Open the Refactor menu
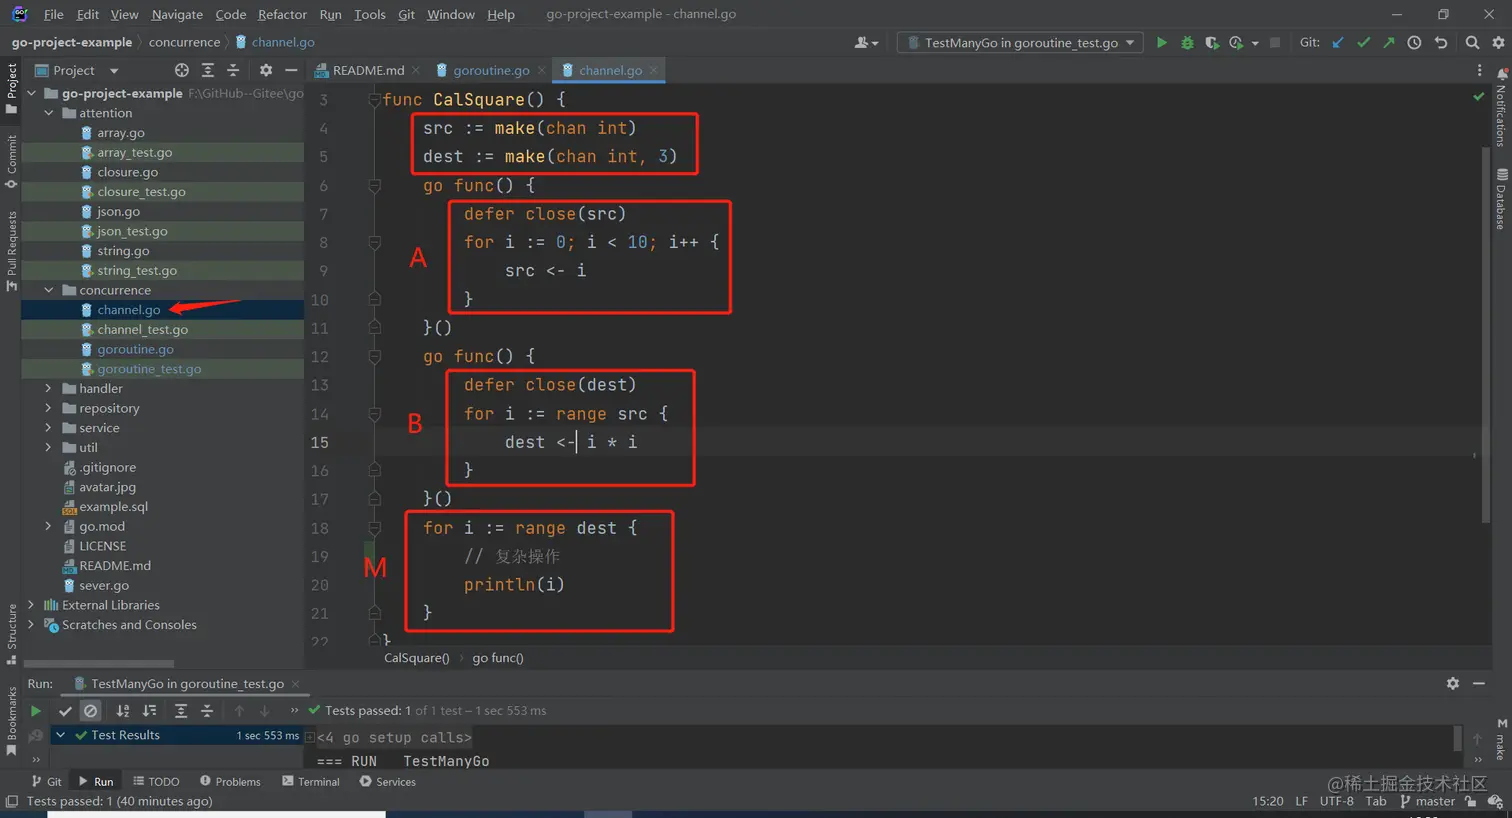Image resolution: width=1512 pixels, height=818 pixels. (x=282, y=14)
